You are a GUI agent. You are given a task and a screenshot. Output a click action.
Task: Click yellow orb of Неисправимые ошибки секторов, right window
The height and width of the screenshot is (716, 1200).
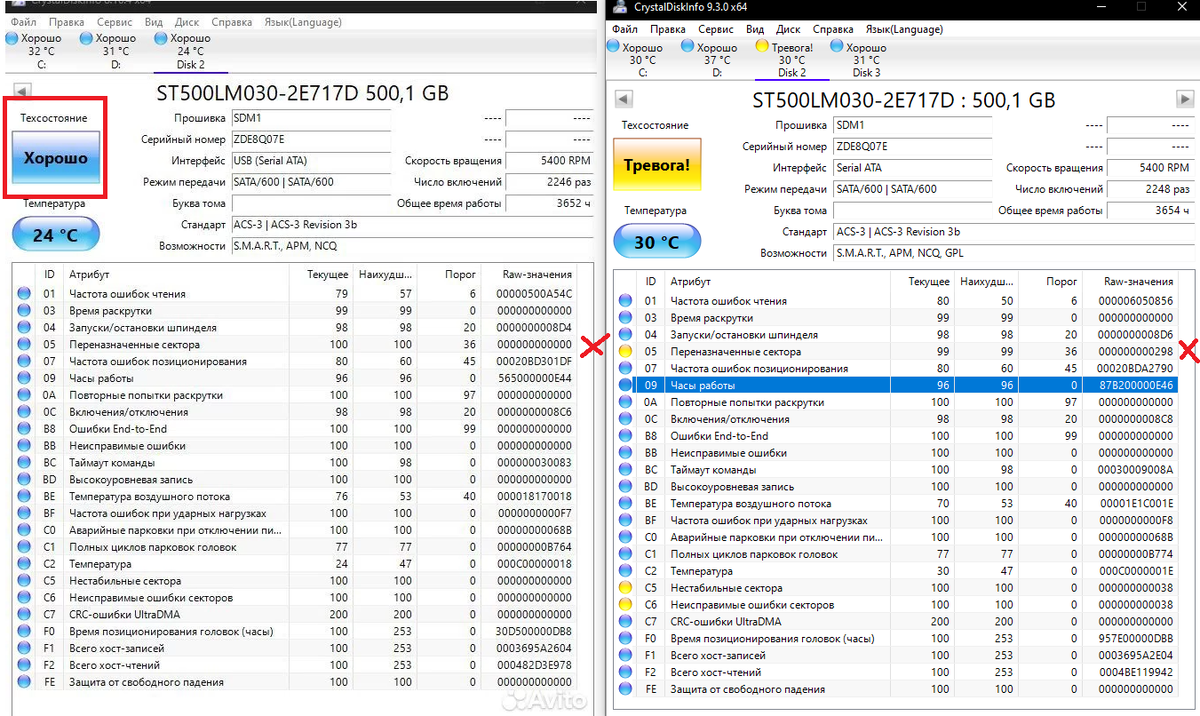coord(625,605)
